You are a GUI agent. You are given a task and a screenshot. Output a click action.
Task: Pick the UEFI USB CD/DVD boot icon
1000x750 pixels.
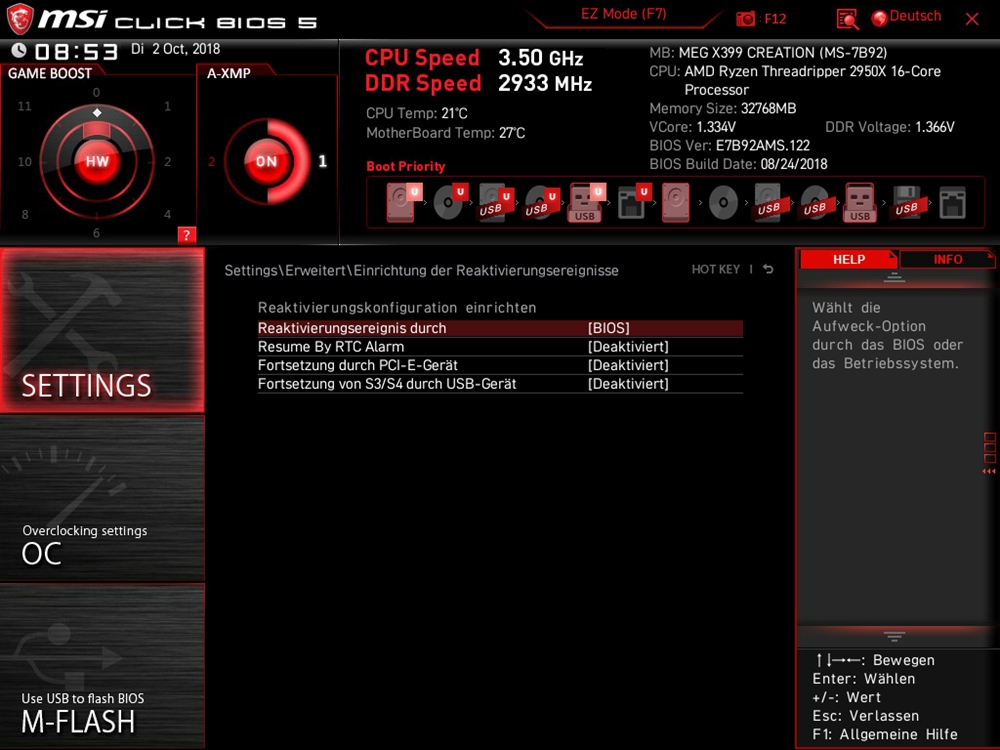[x=541, y=202]
